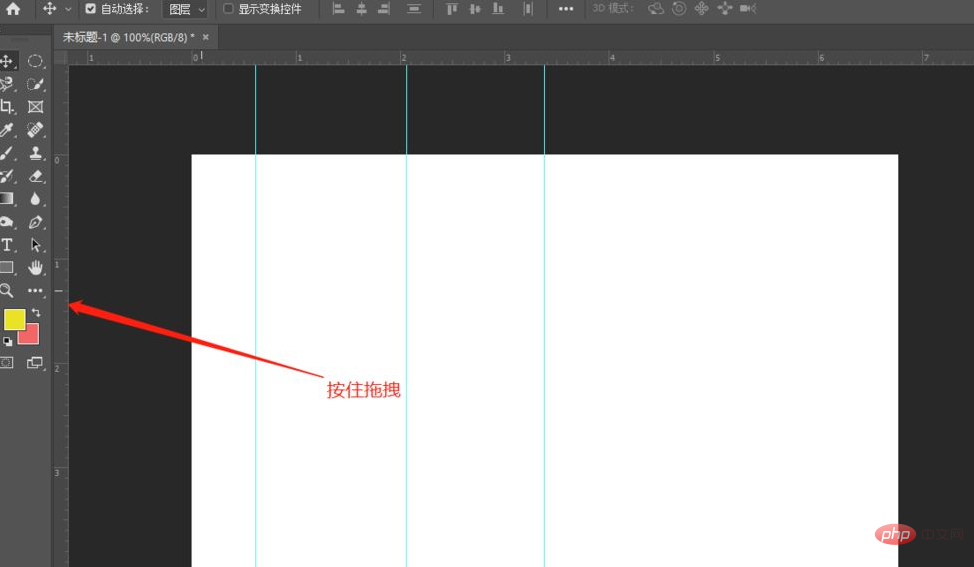Enable the 显示变换控件 checkbox

coord(229,9)
